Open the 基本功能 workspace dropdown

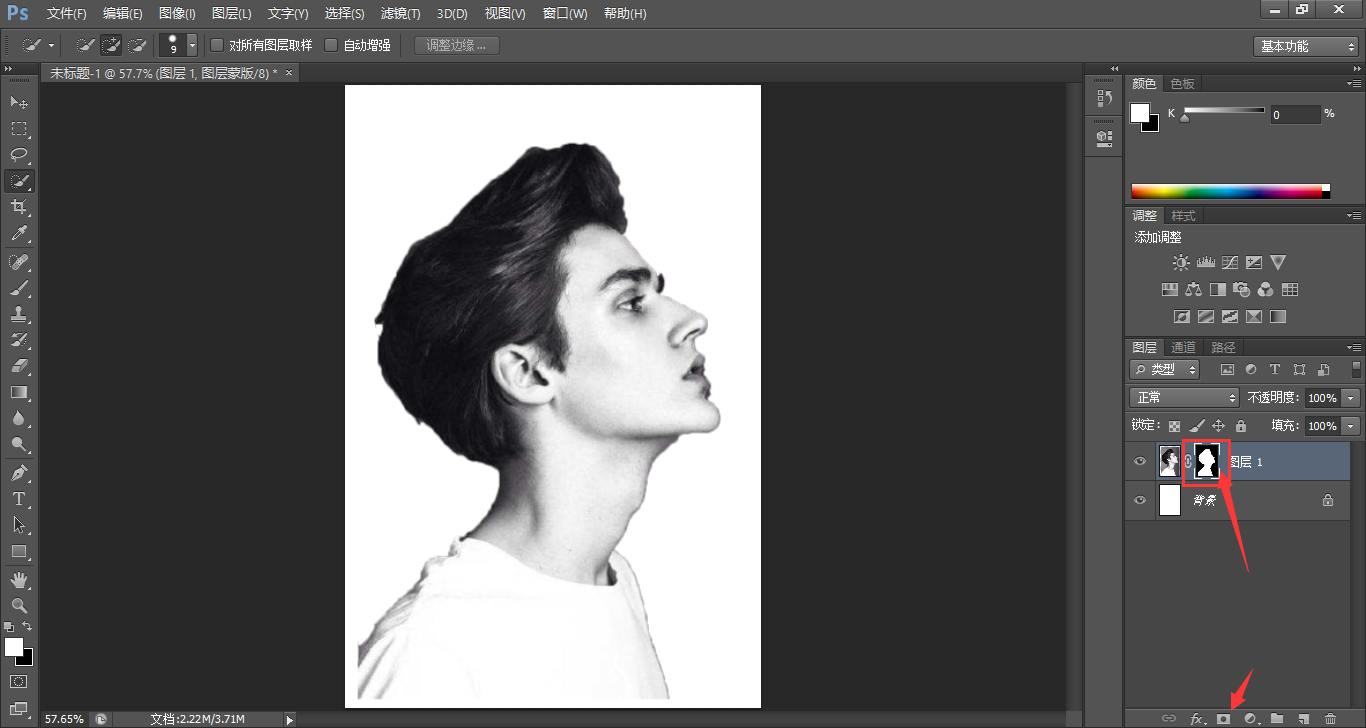coord(1305,46)
